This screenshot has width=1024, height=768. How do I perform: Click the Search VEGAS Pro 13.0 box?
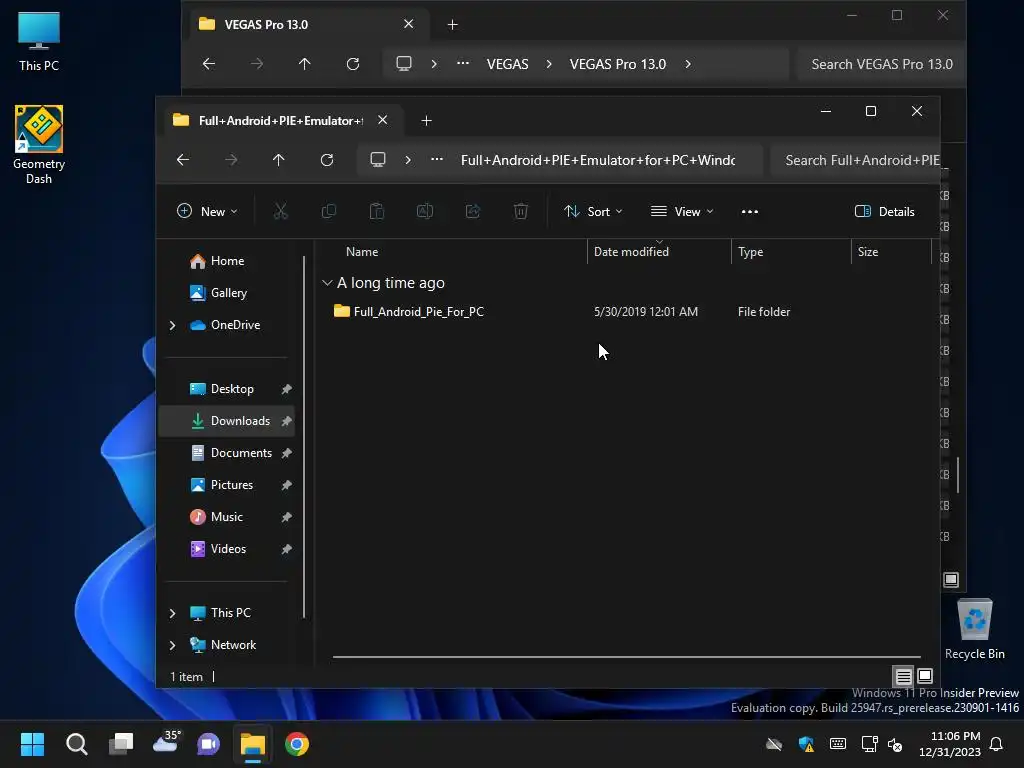881,64
